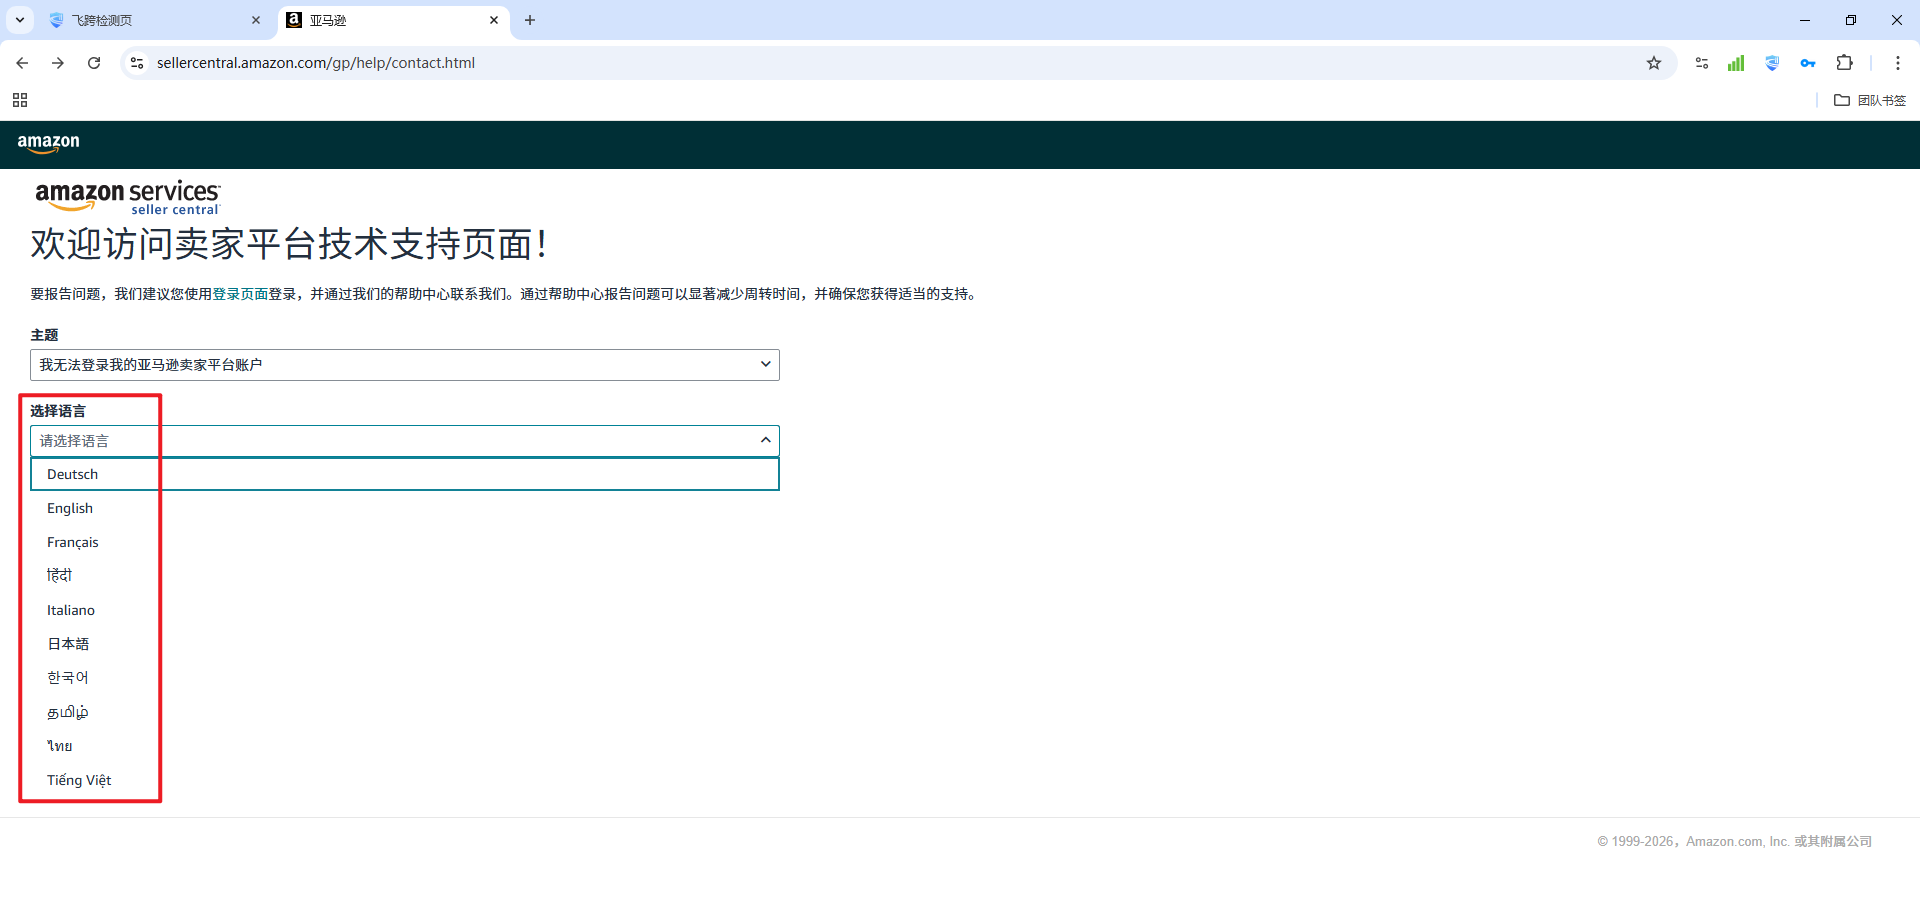1920x919 pixels.
Task: Bookmark this page with the star icon
Action: (1654, 63)
